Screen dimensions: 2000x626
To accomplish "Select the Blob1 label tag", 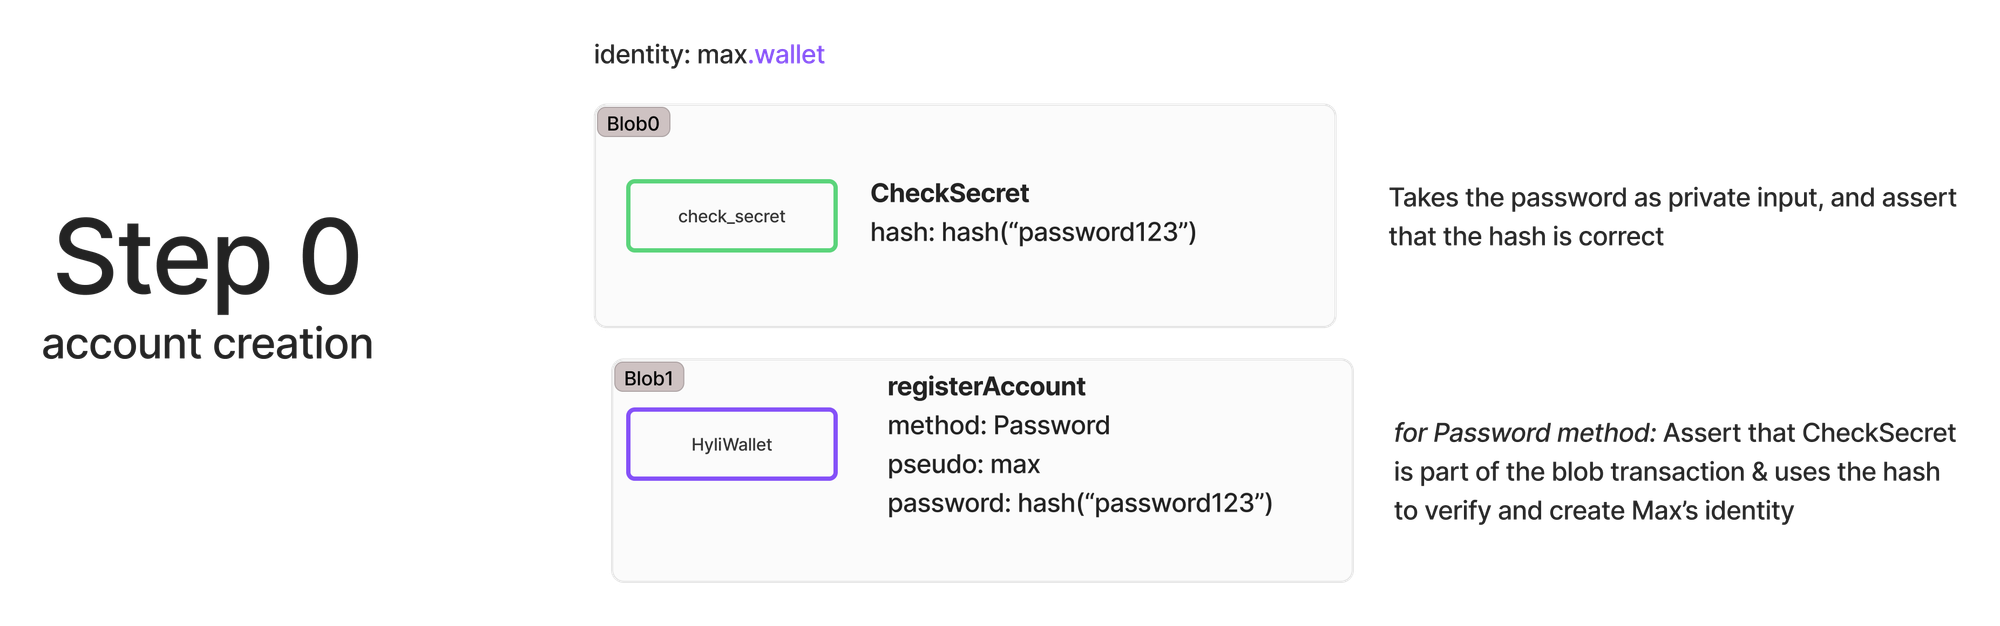I will pos(649,378).
